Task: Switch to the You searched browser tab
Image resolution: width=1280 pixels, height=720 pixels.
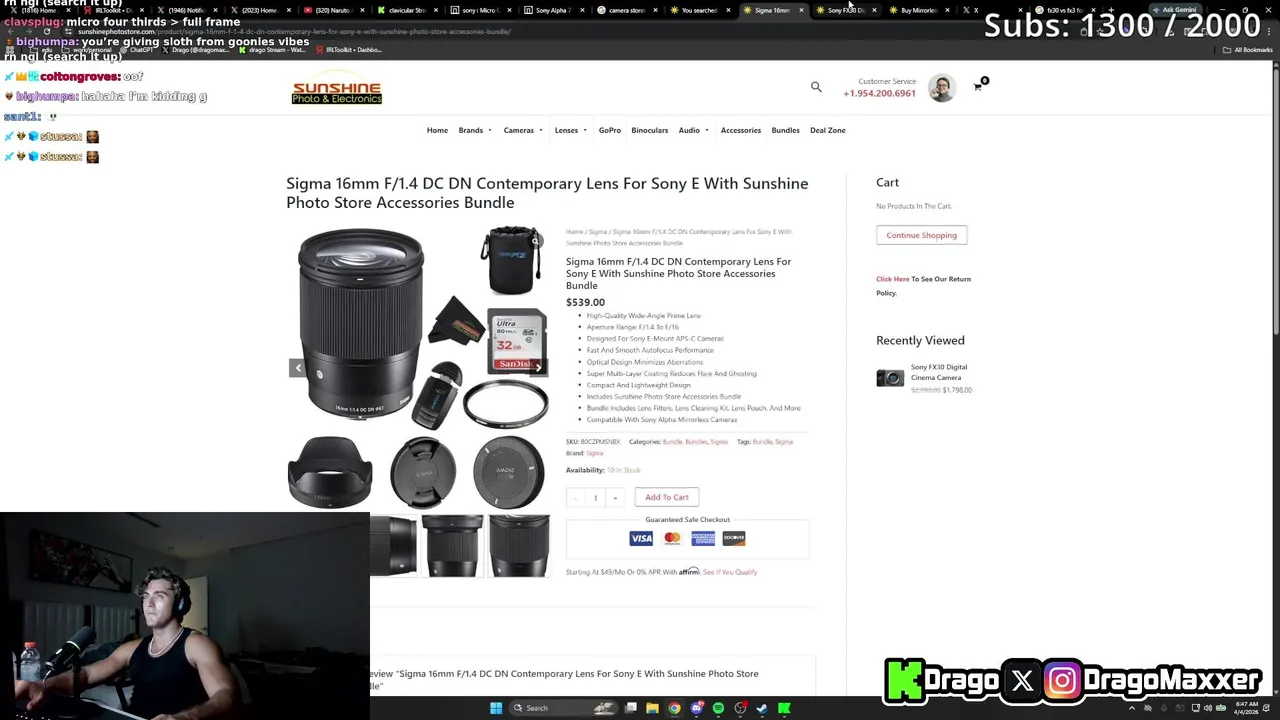Action: (699, 10)
